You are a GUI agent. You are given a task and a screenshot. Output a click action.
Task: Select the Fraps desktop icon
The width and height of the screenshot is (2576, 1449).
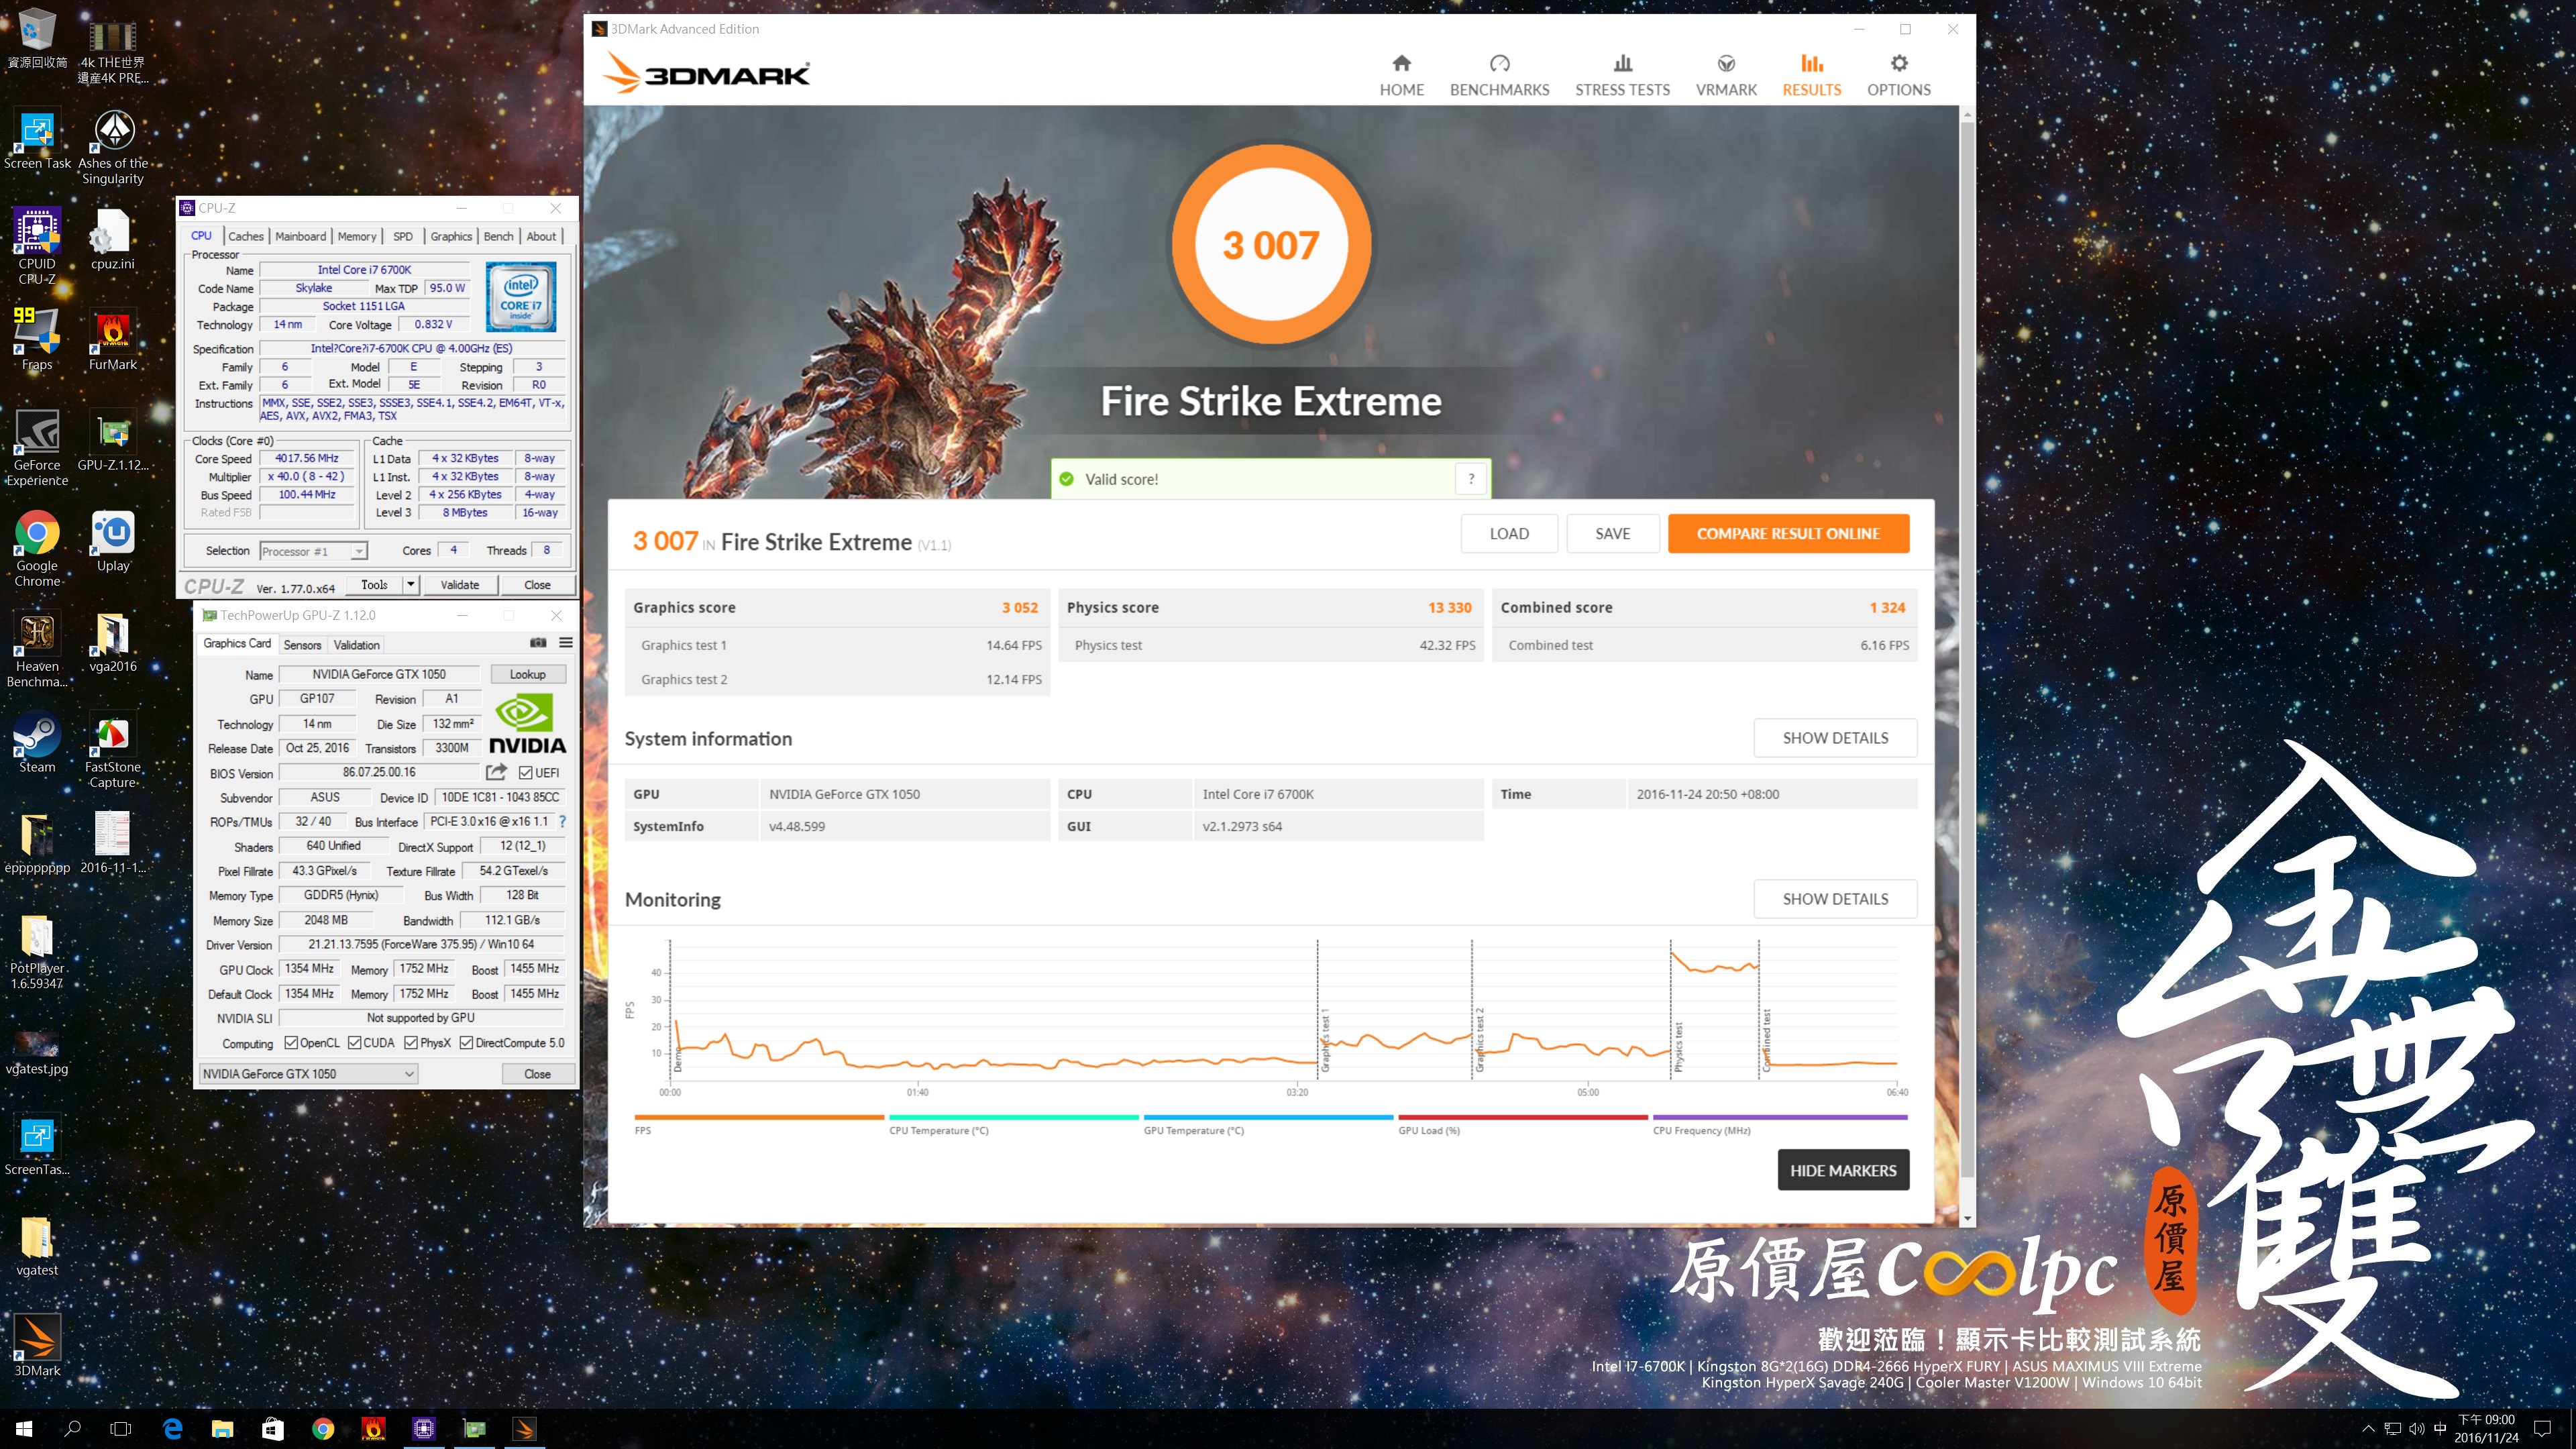tap(37, 339)
